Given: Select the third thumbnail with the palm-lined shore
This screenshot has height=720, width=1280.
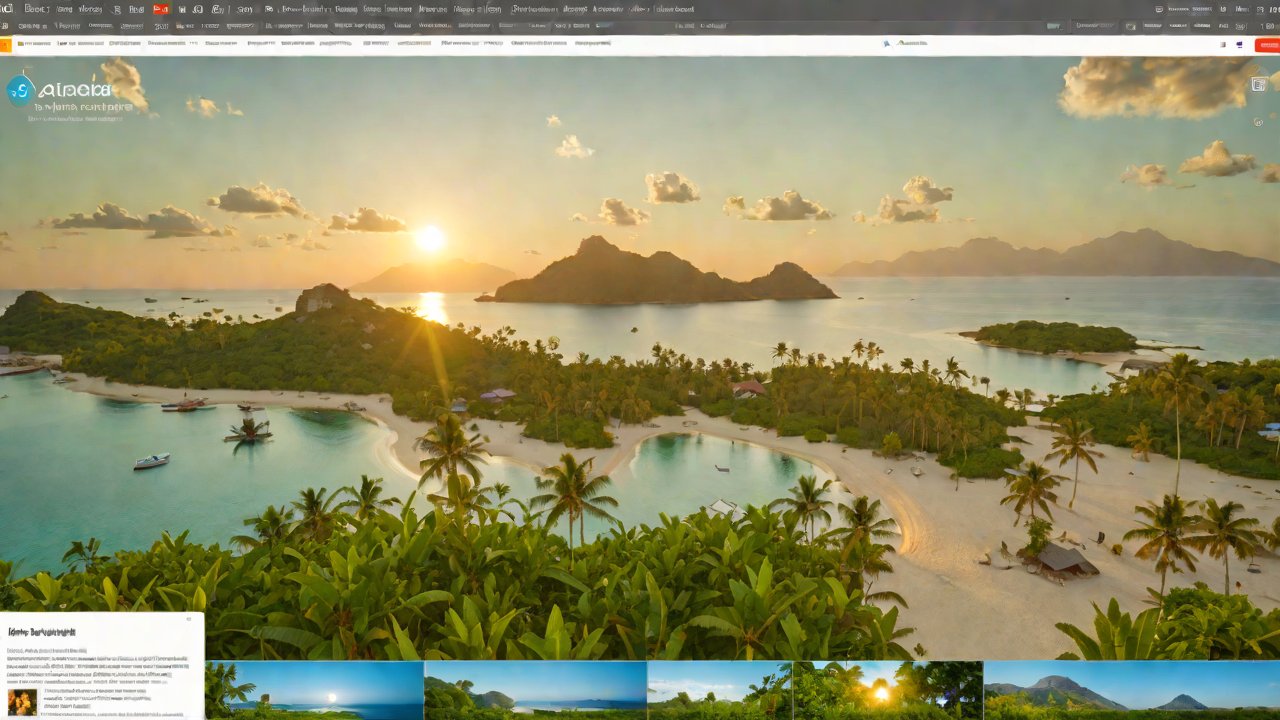Looking at the screenshot, I should coord(719,690).
